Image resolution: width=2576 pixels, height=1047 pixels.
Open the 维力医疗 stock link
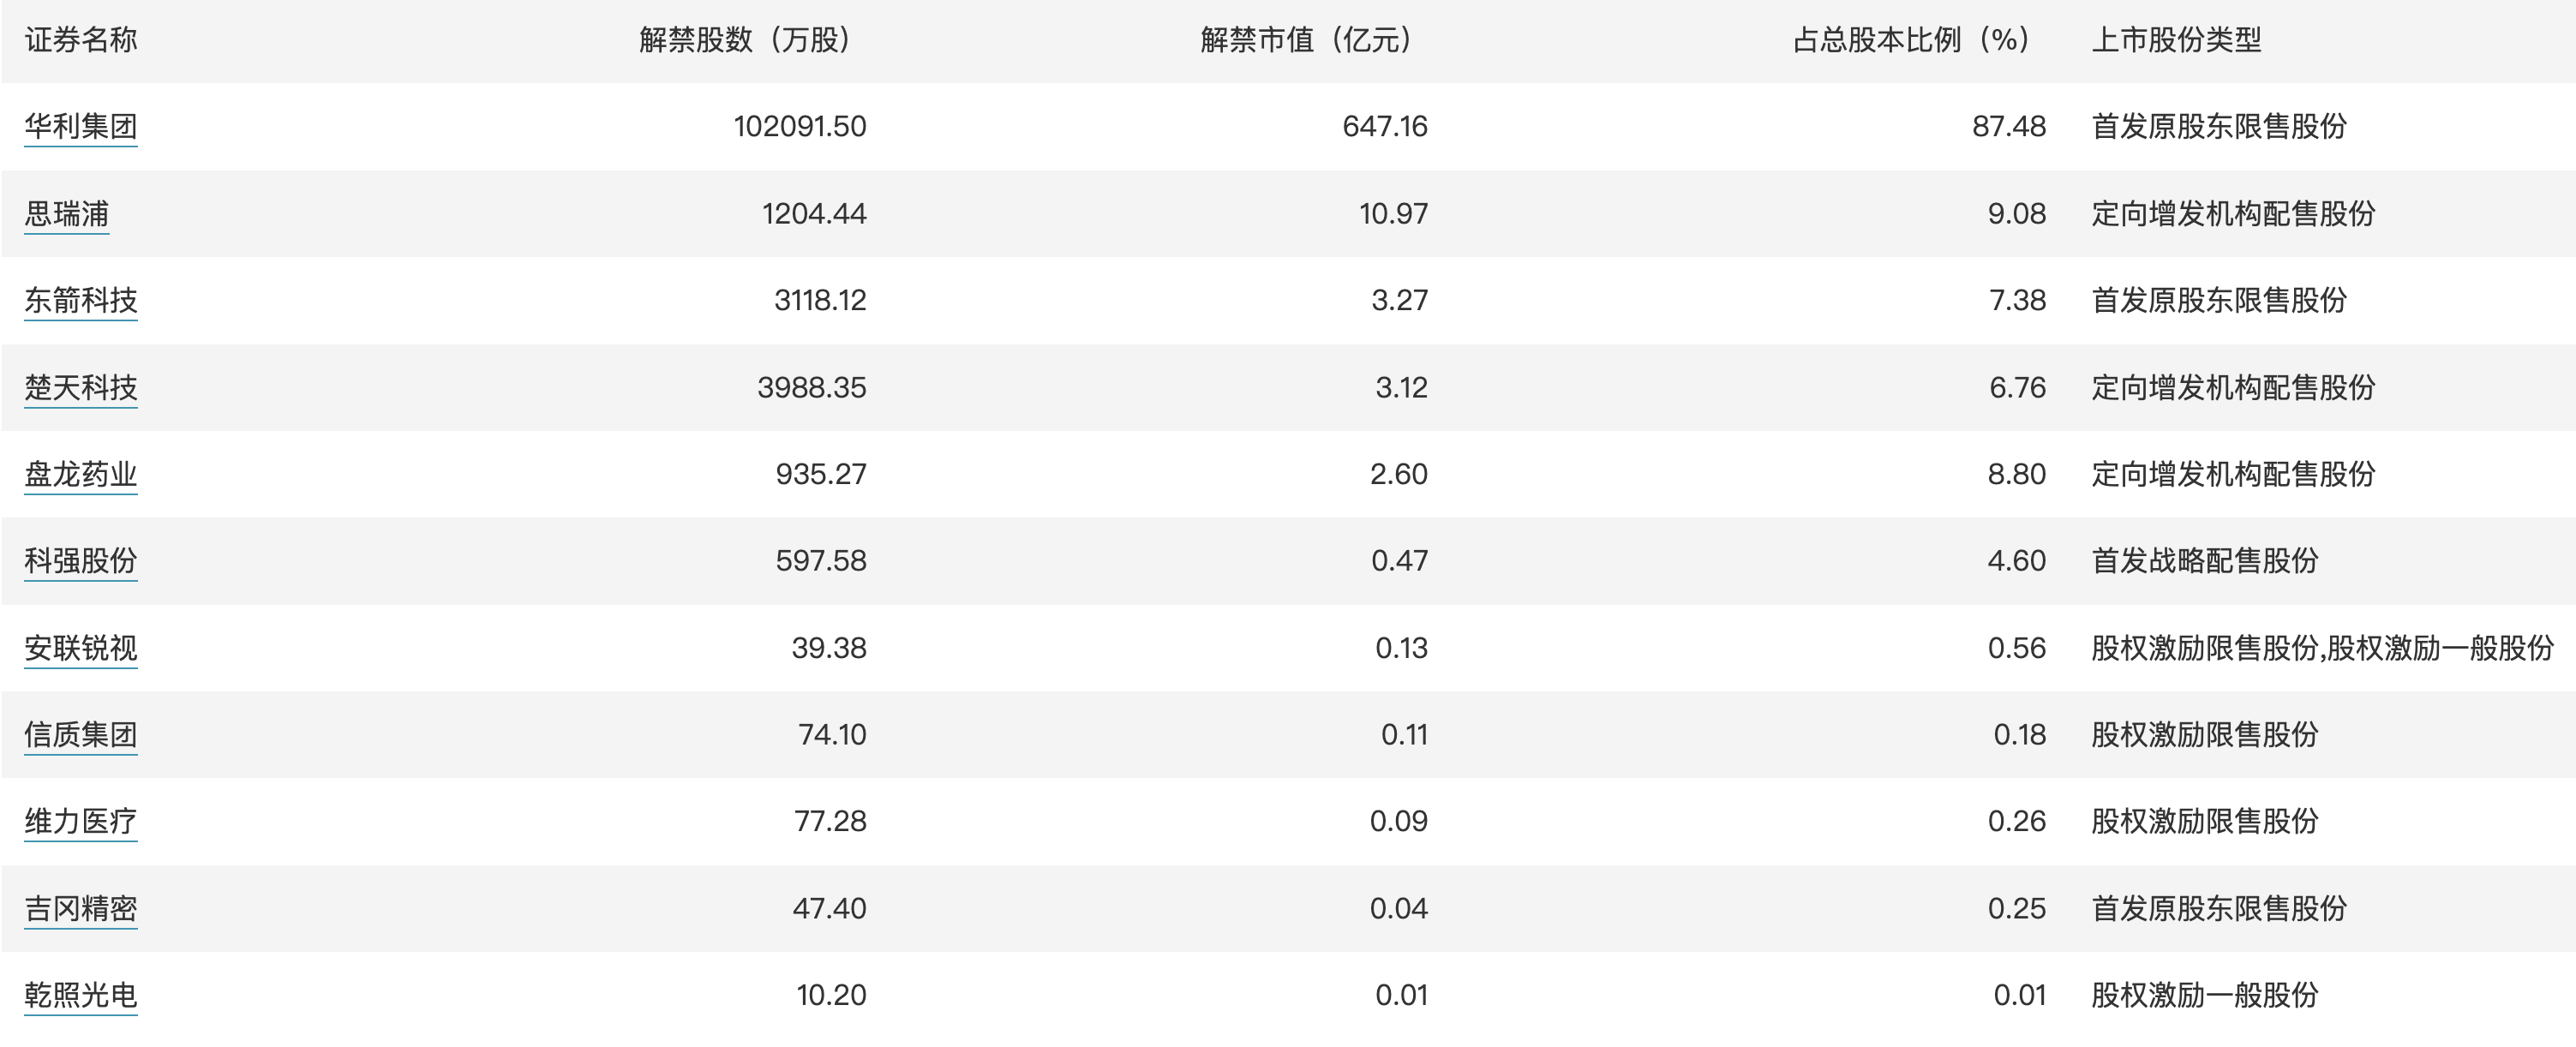pyautogui.click(x=81, y=821)
